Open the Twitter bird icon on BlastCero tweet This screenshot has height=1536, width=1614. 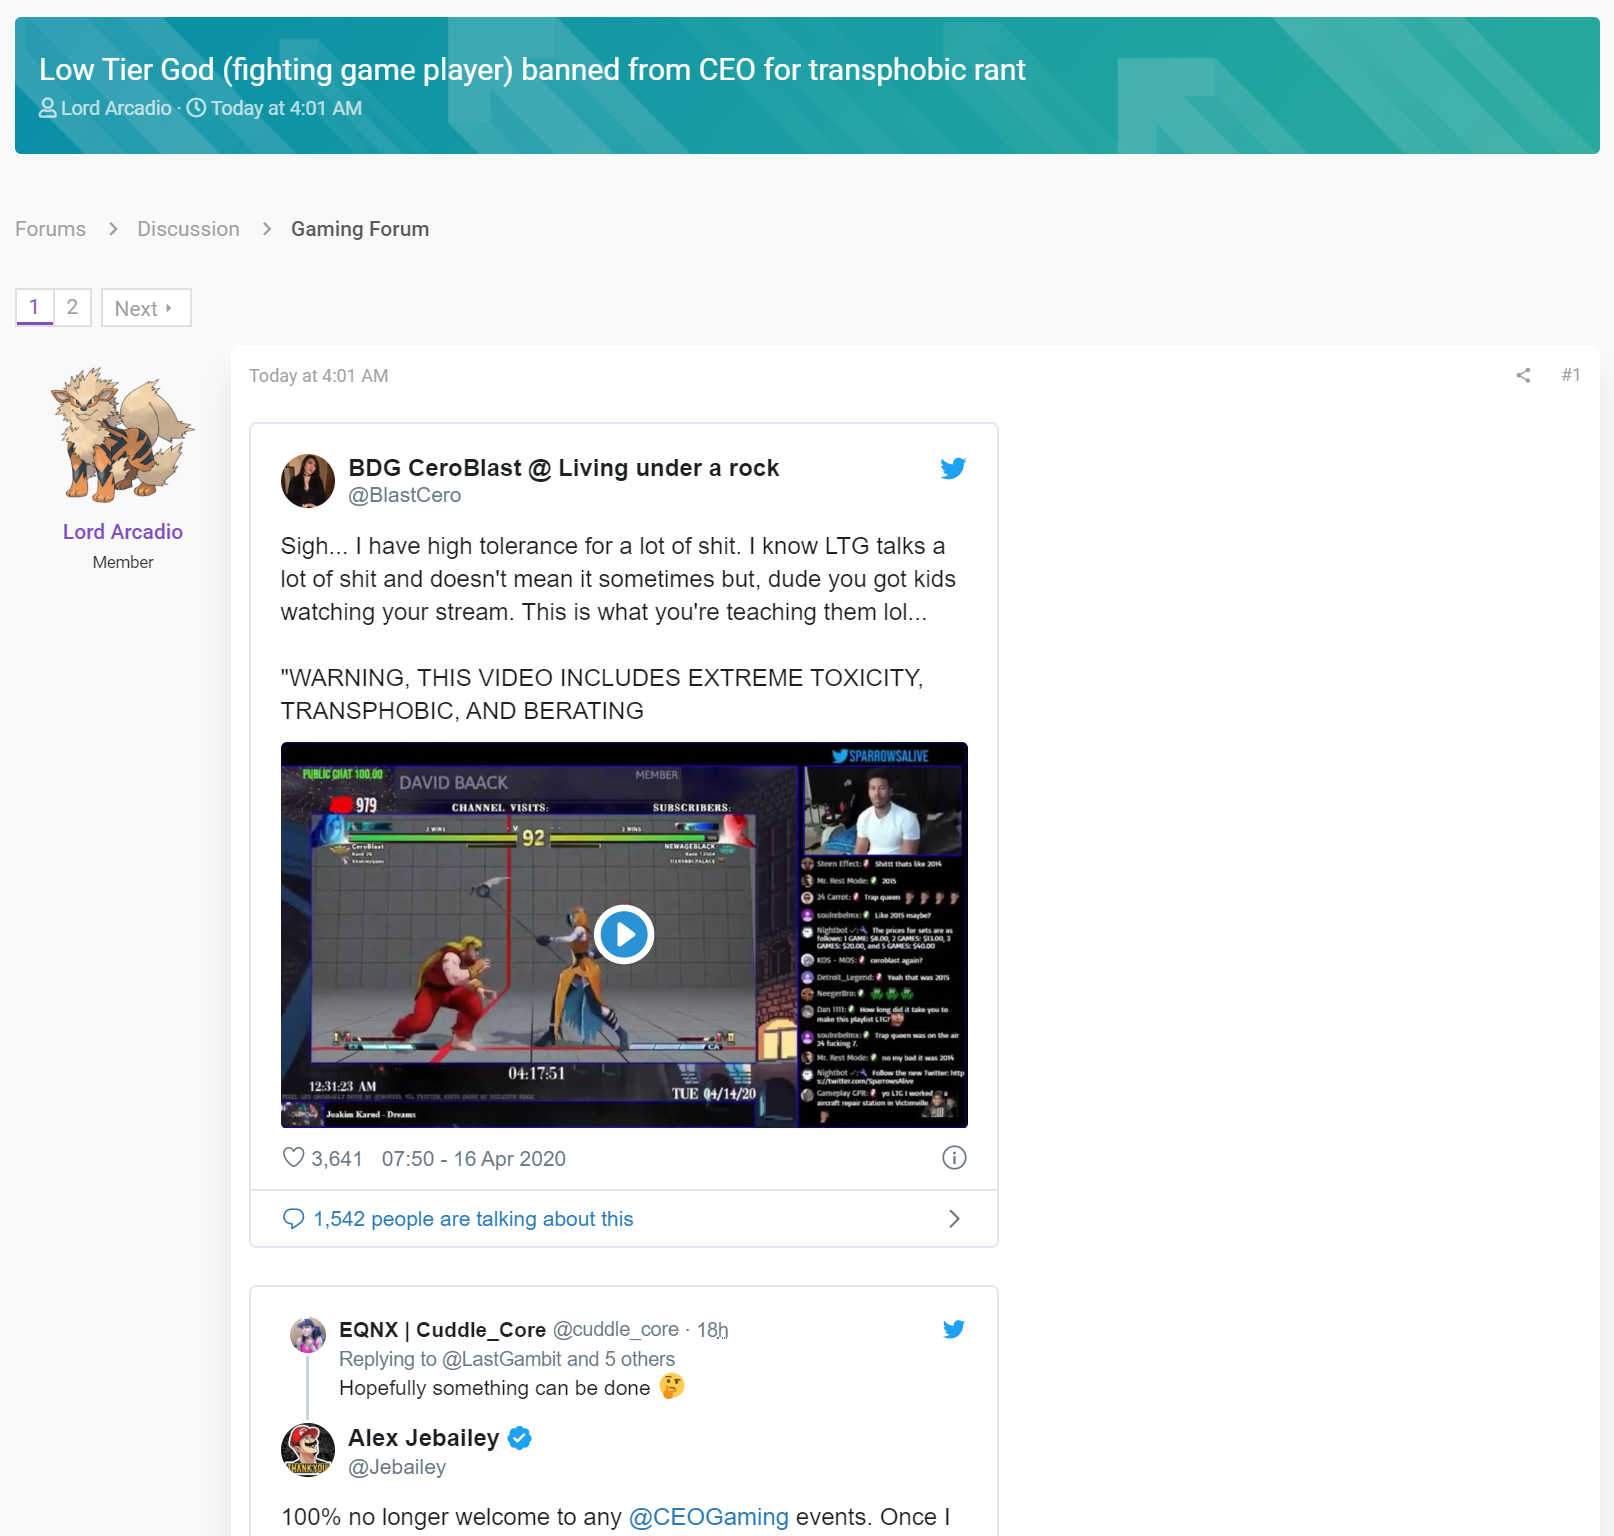tap(953, 468)
